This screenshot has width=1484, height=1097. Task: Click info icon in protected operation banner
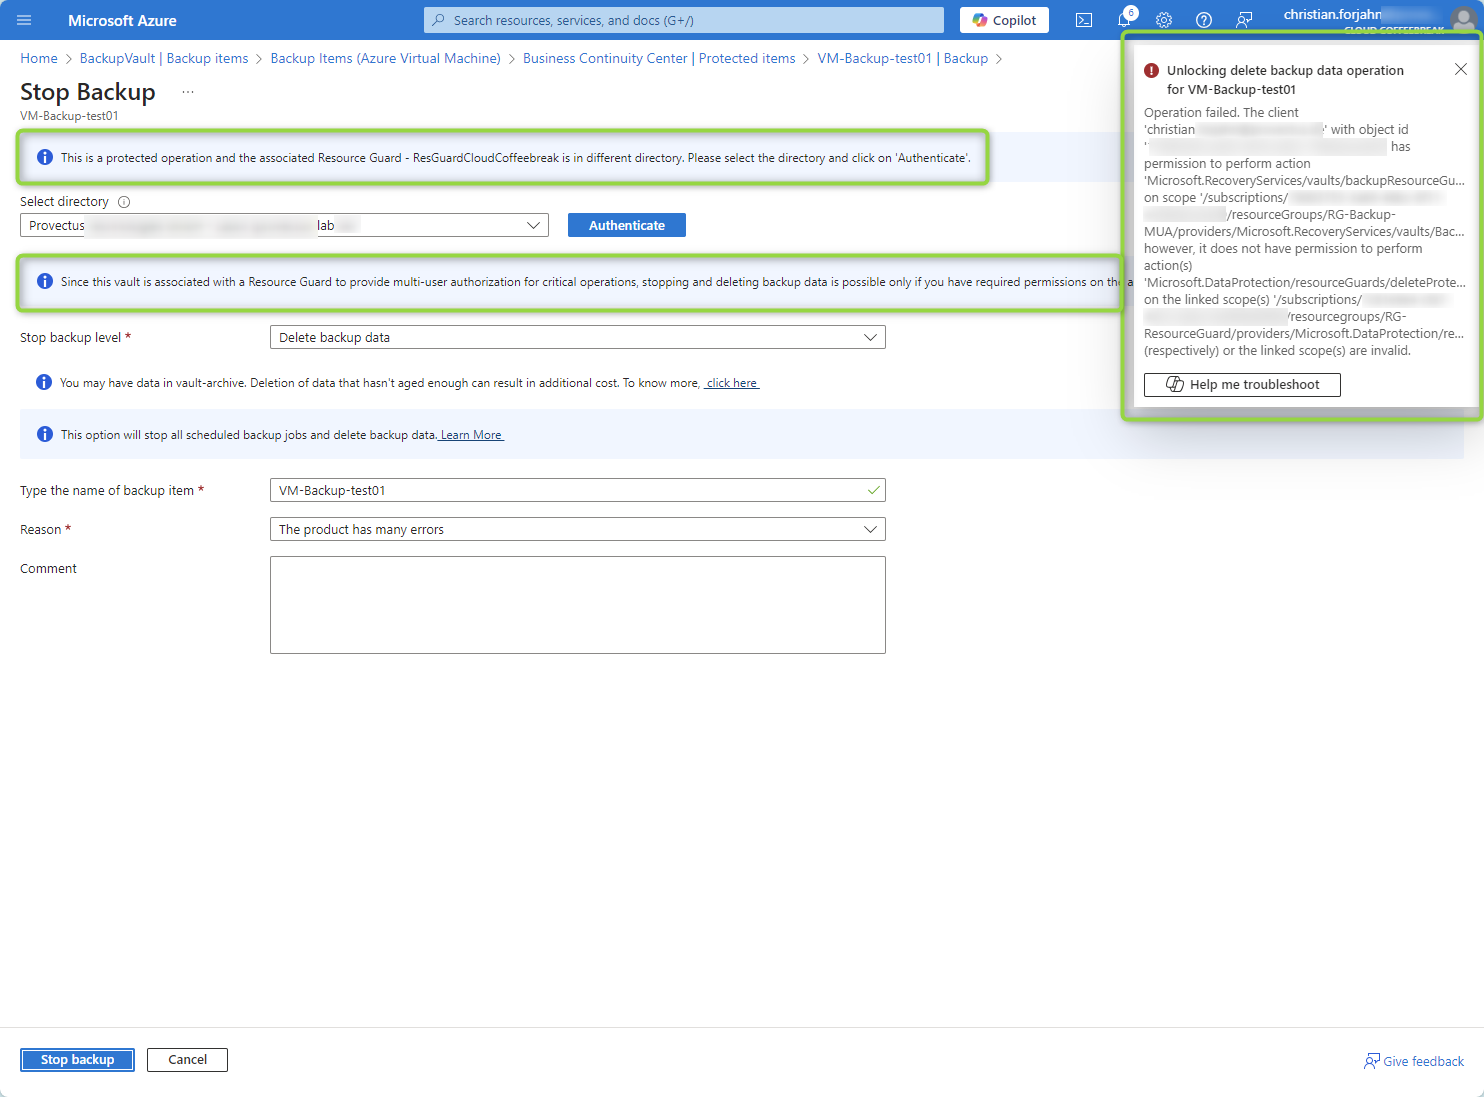45,157
